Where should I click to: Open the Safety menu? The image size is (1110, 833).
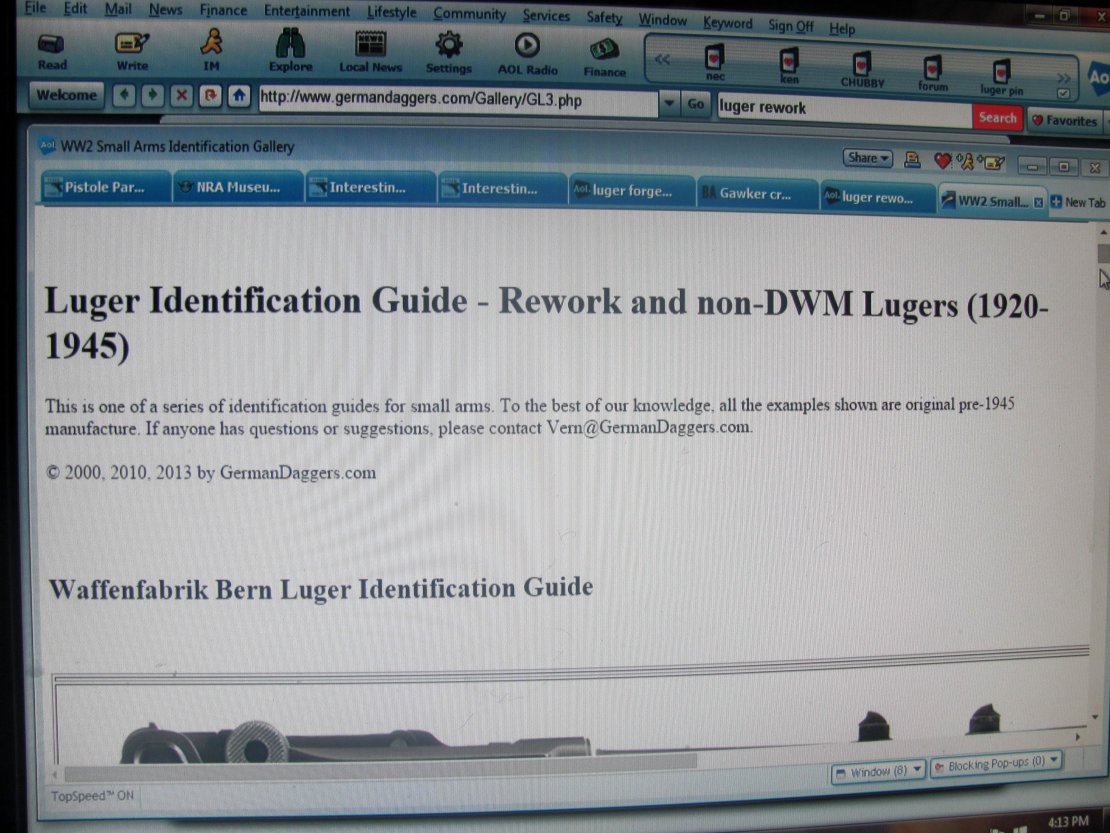tap(604, 17)
